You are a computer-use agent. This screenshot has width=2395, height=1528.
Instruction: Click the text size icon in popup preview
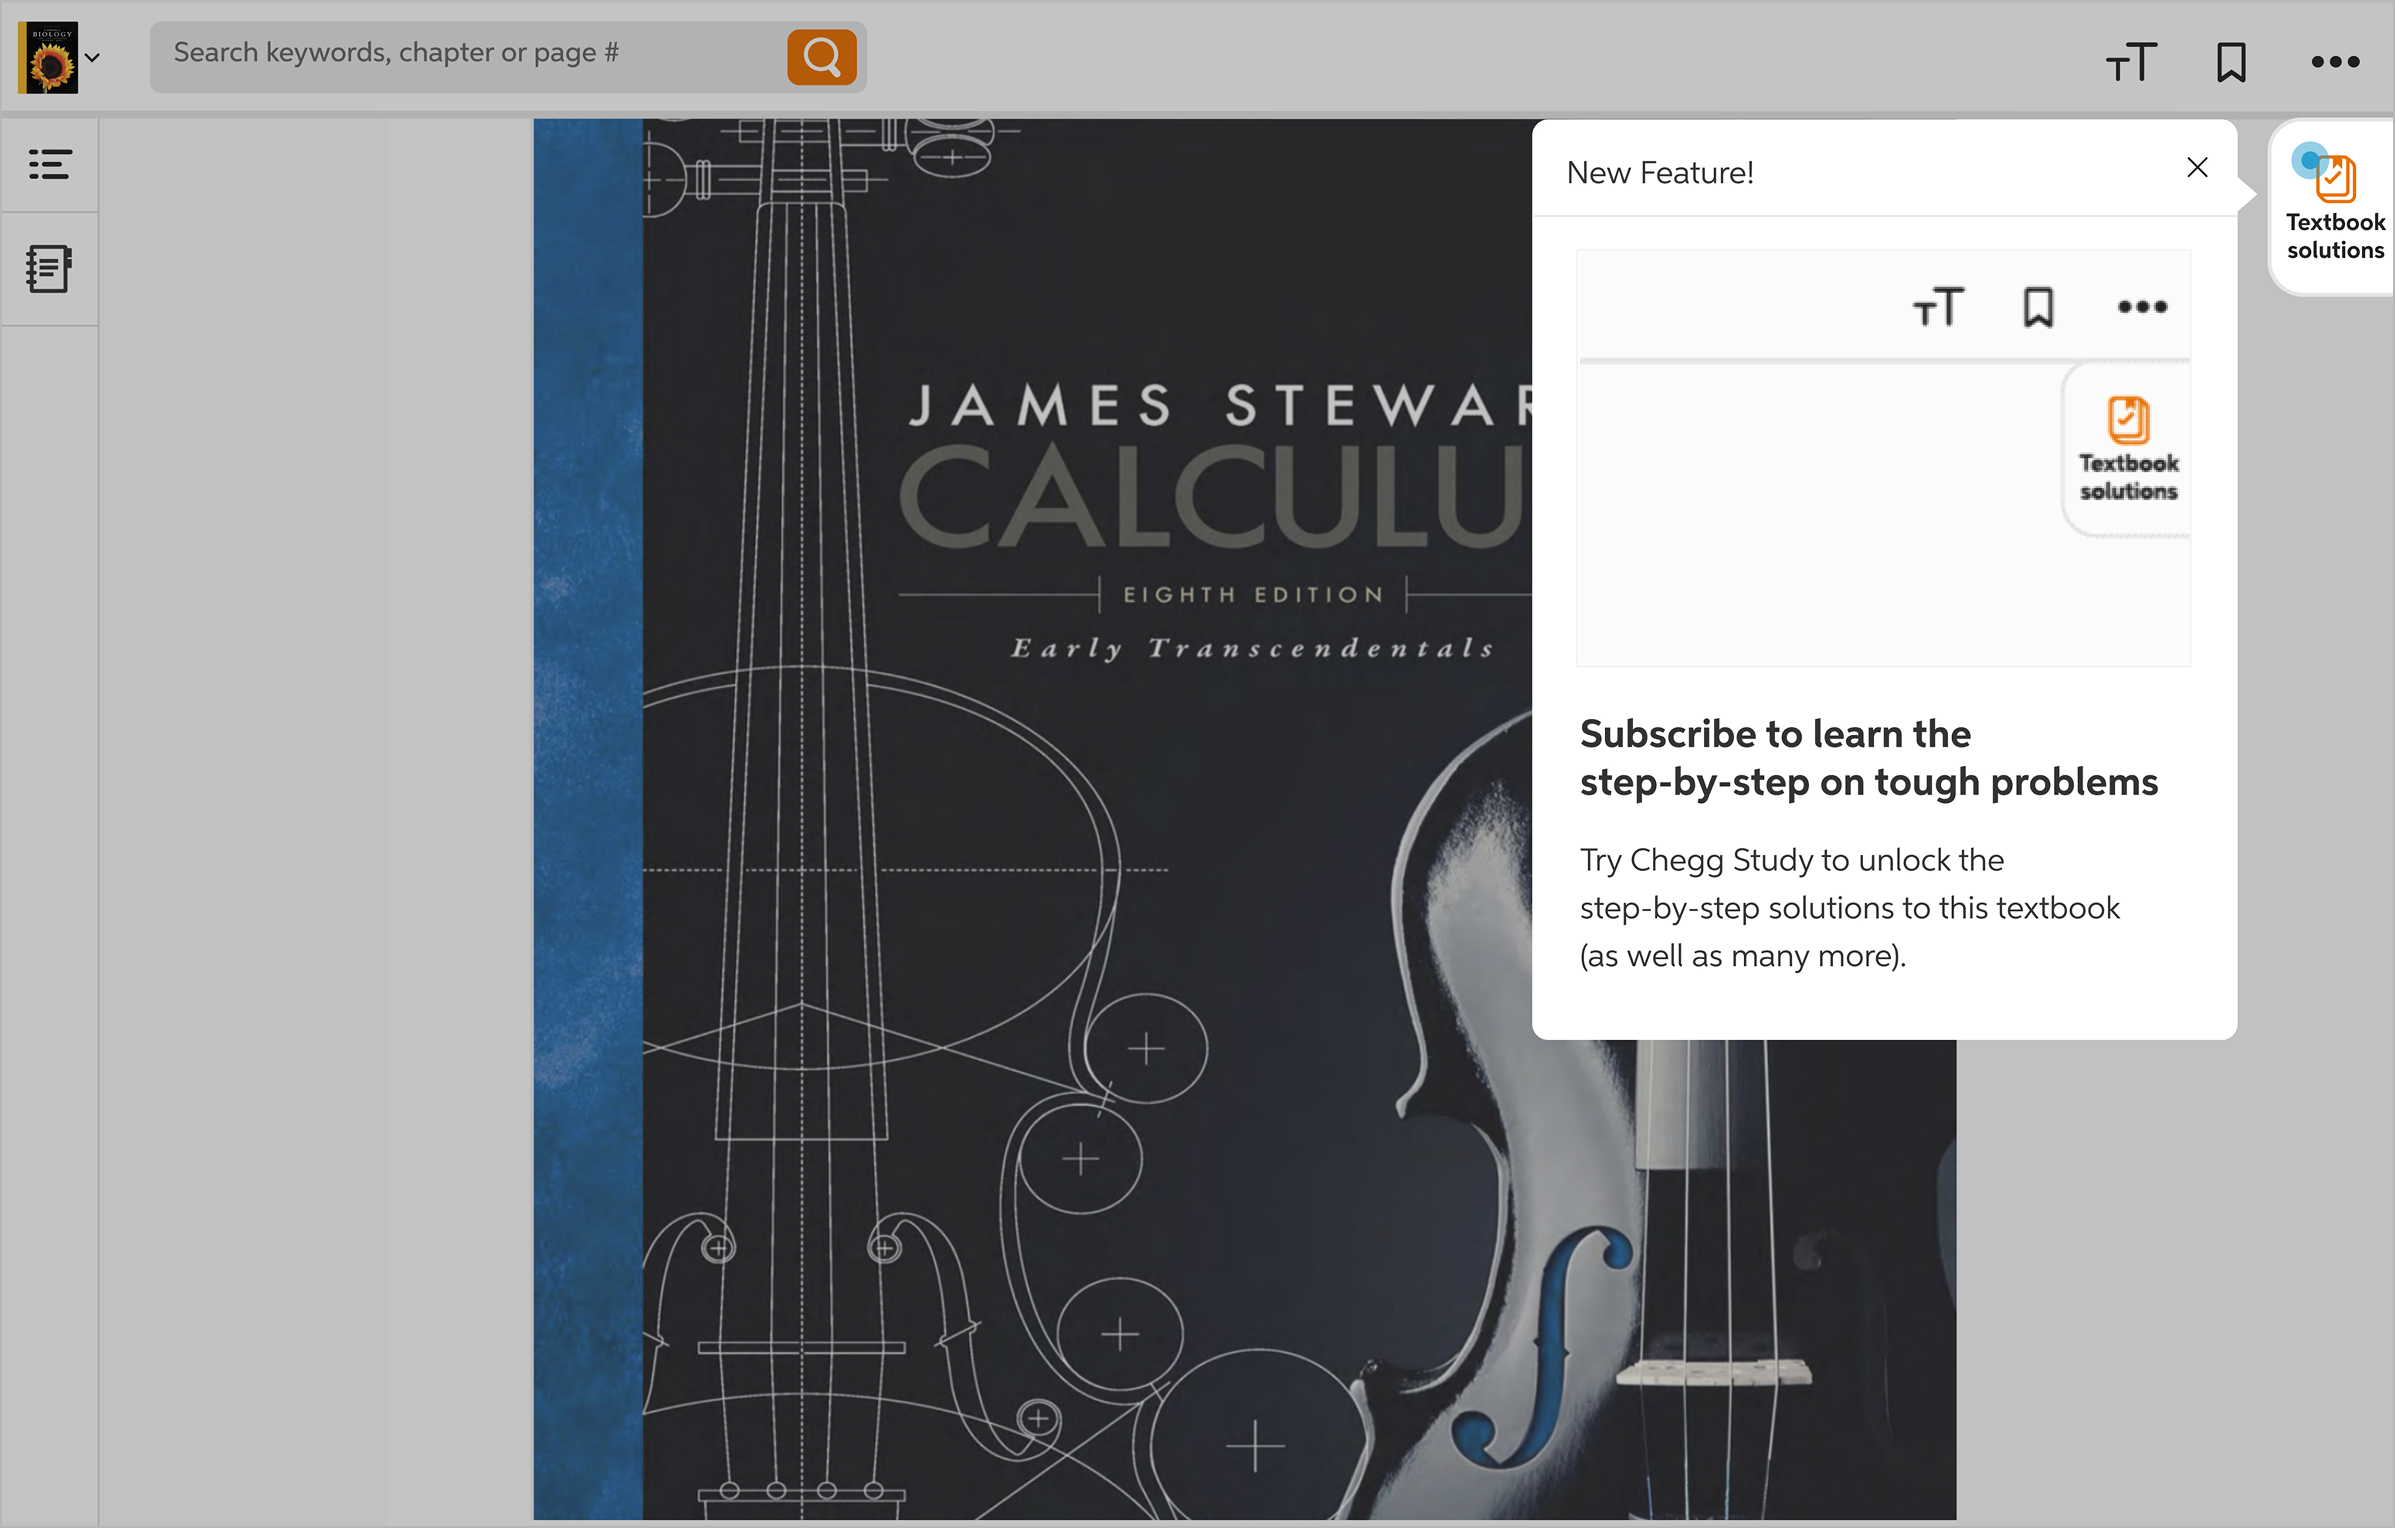pyautogui.click(x=1938, y=307)
